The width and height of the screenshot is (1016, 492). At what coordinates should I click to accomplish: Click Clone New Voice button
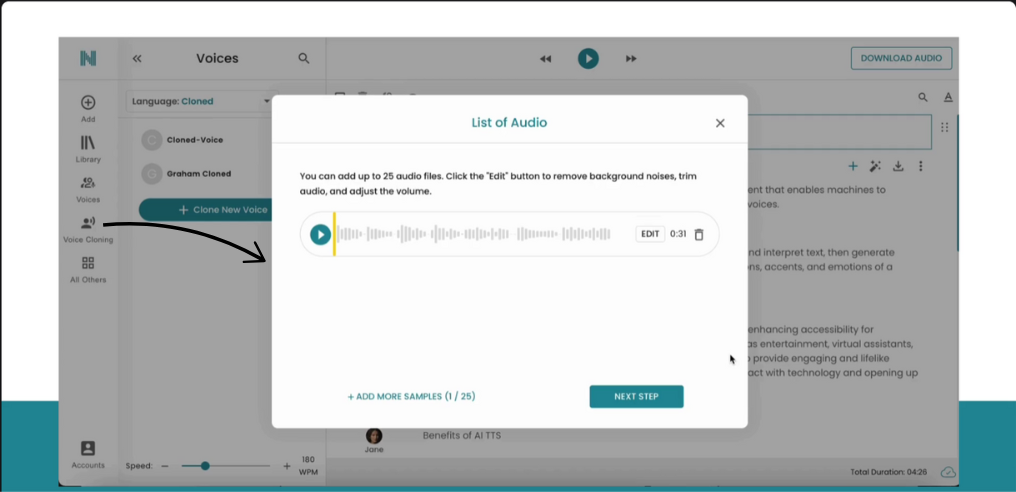(x=206, y=210)
